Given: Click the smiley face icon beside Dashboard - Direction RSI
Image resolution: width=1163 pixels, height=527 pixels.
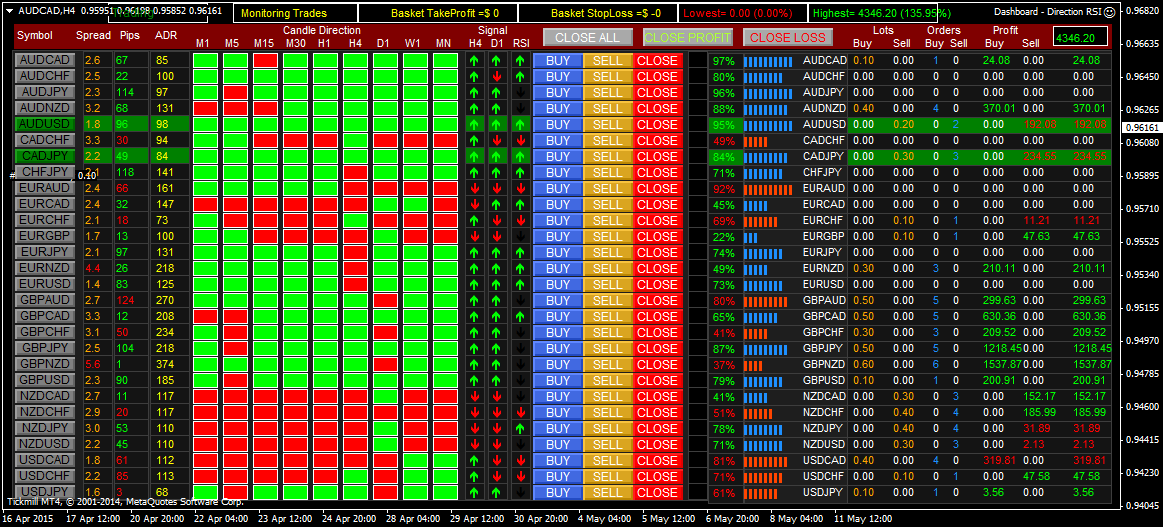Looking at the screenshot, I should (1109, 12).
